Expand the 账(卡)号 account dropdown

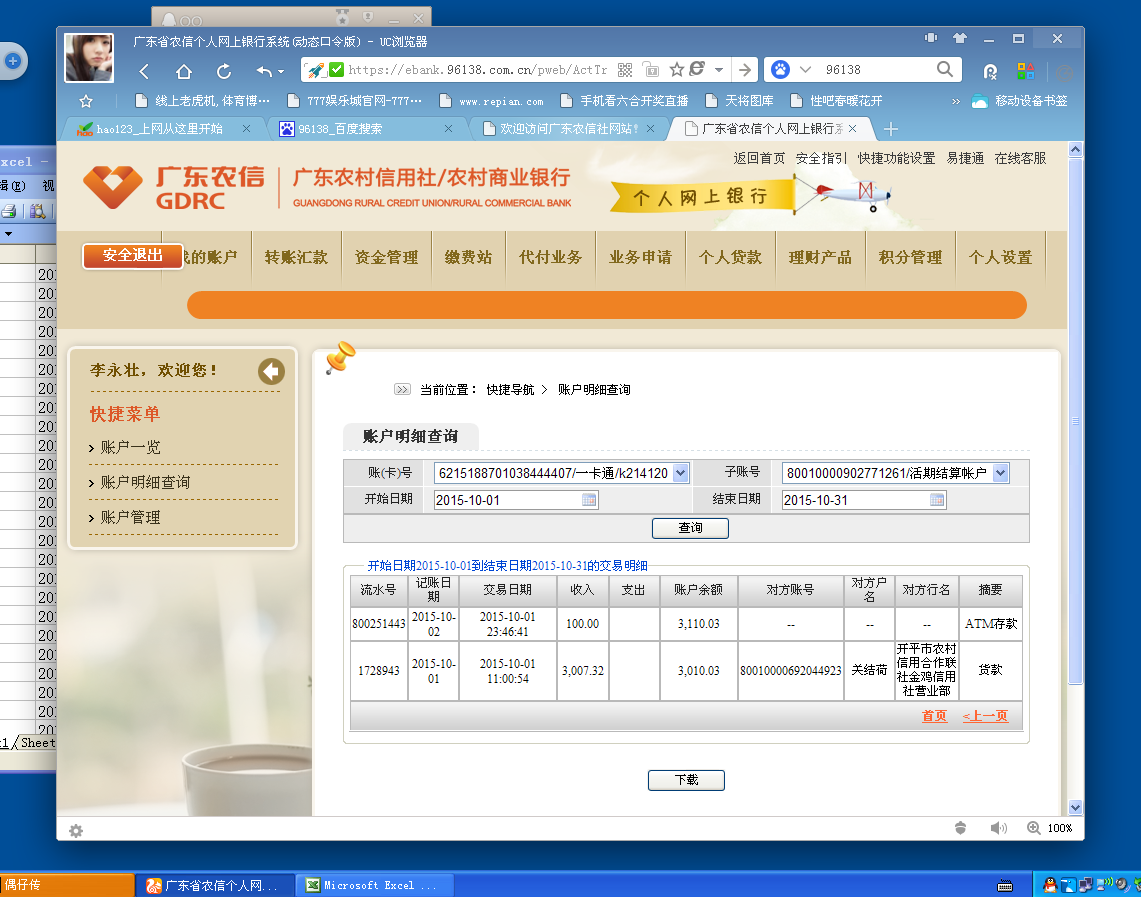pos(681,473)
